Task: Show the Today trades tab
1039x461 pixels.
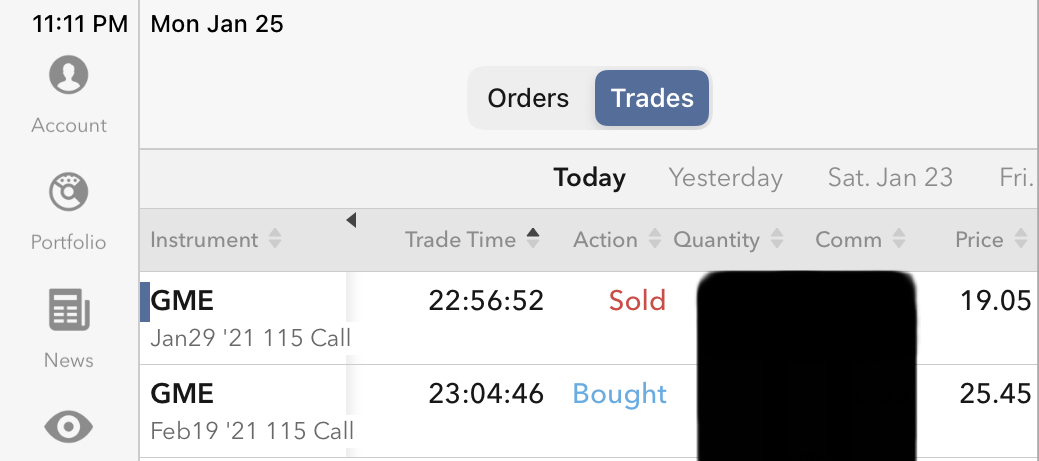Action: [x=590, y=178]
